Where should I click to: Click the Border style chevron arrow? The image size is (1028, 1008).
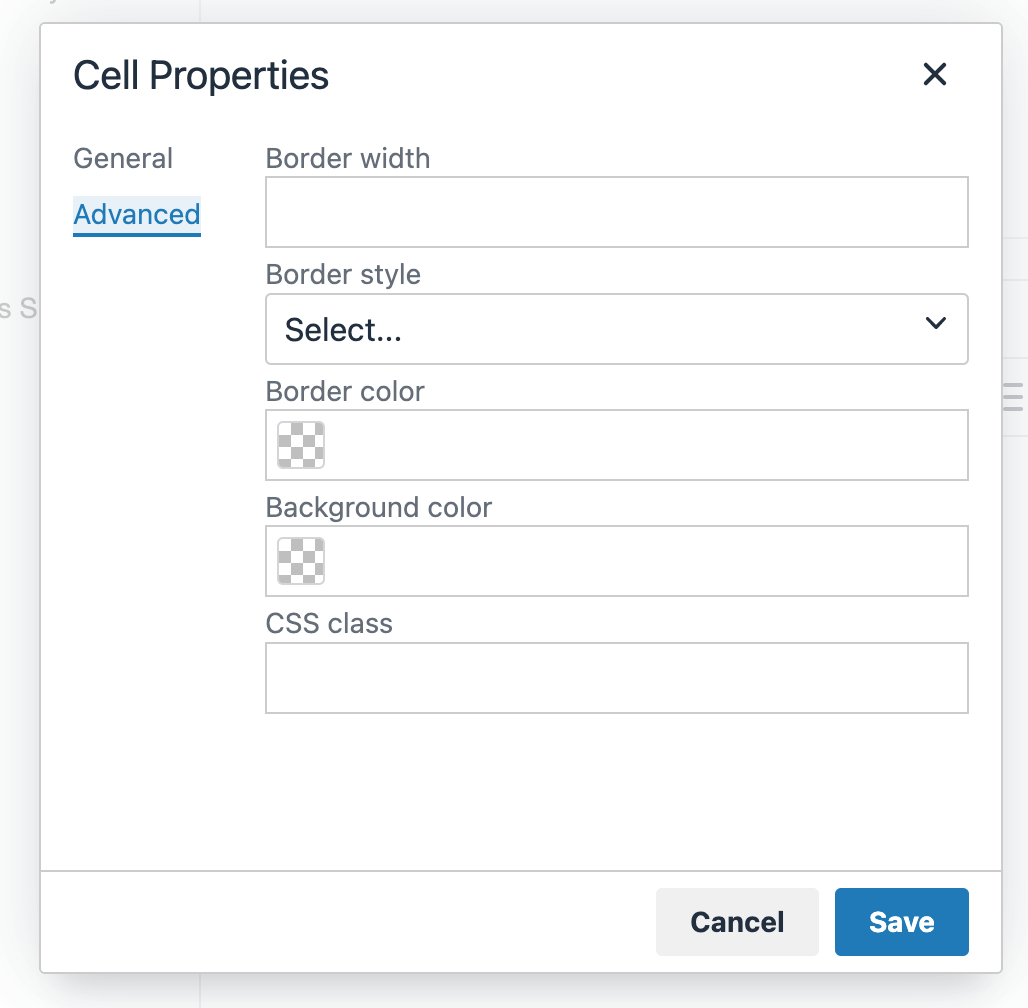935,323
